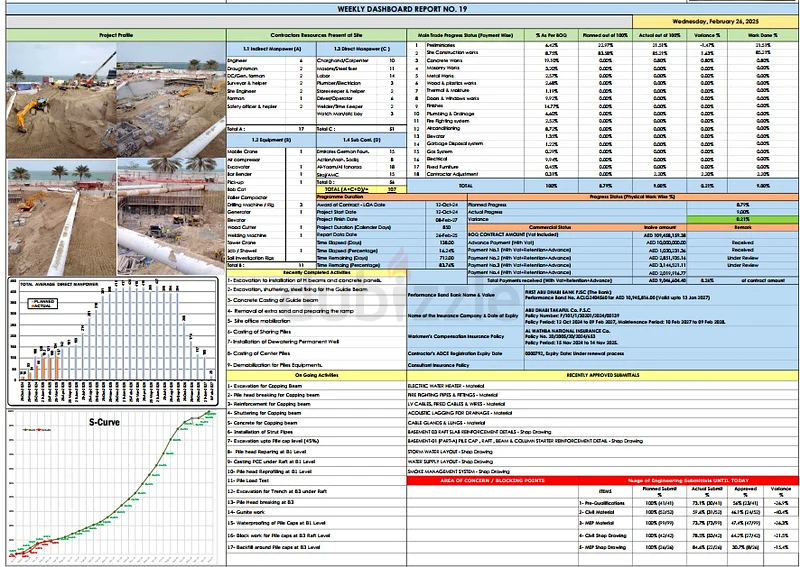
Task: Open the photo of white pipe across sand
Action: pyautogui.click(x=62, y=218)
